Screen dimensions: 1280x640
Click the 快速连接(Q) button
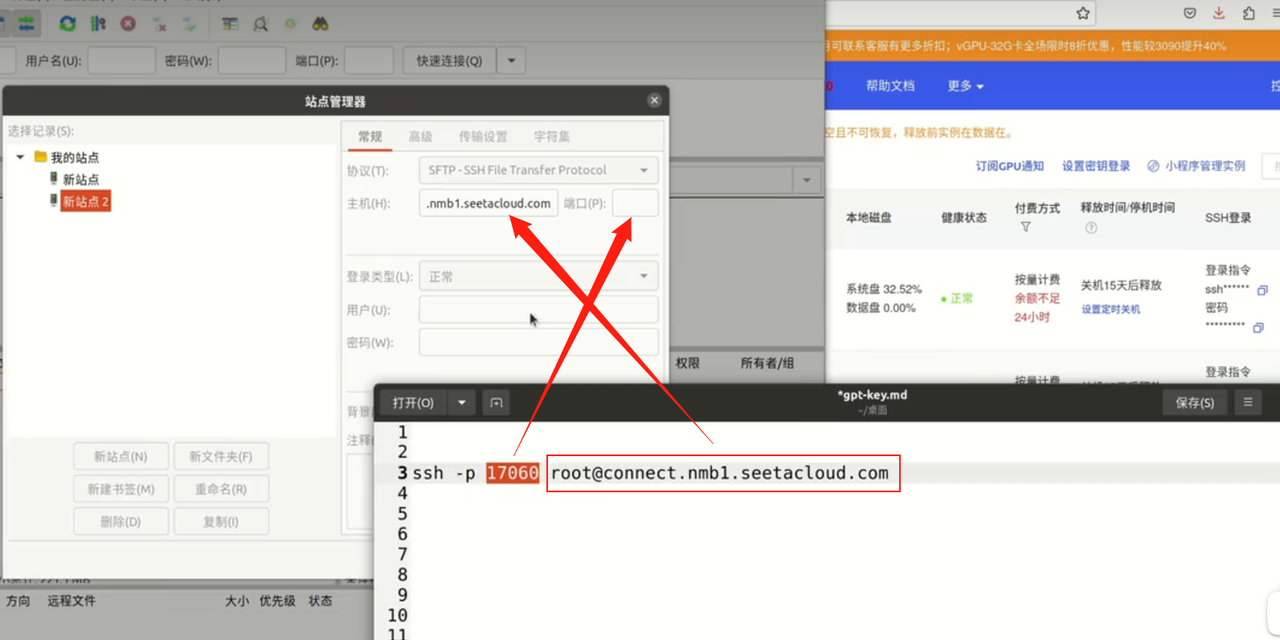(449, 61)
